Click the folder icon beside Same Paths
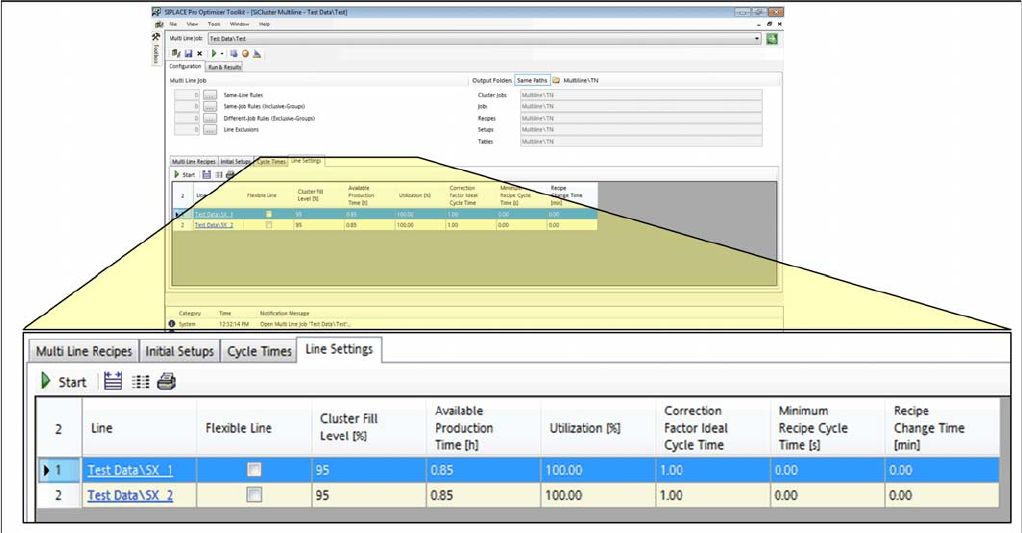 tap(556, 80)
